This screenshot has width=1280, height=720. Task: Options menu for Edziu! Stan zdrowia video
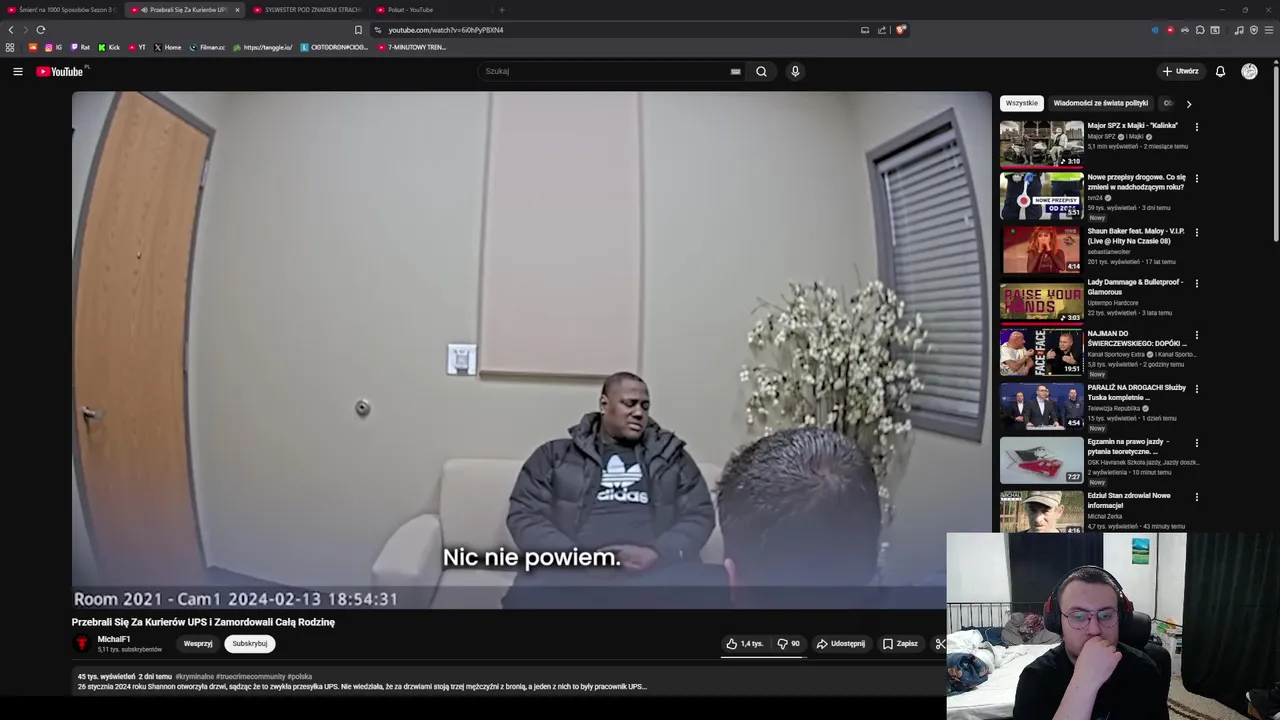[1196, 497]
